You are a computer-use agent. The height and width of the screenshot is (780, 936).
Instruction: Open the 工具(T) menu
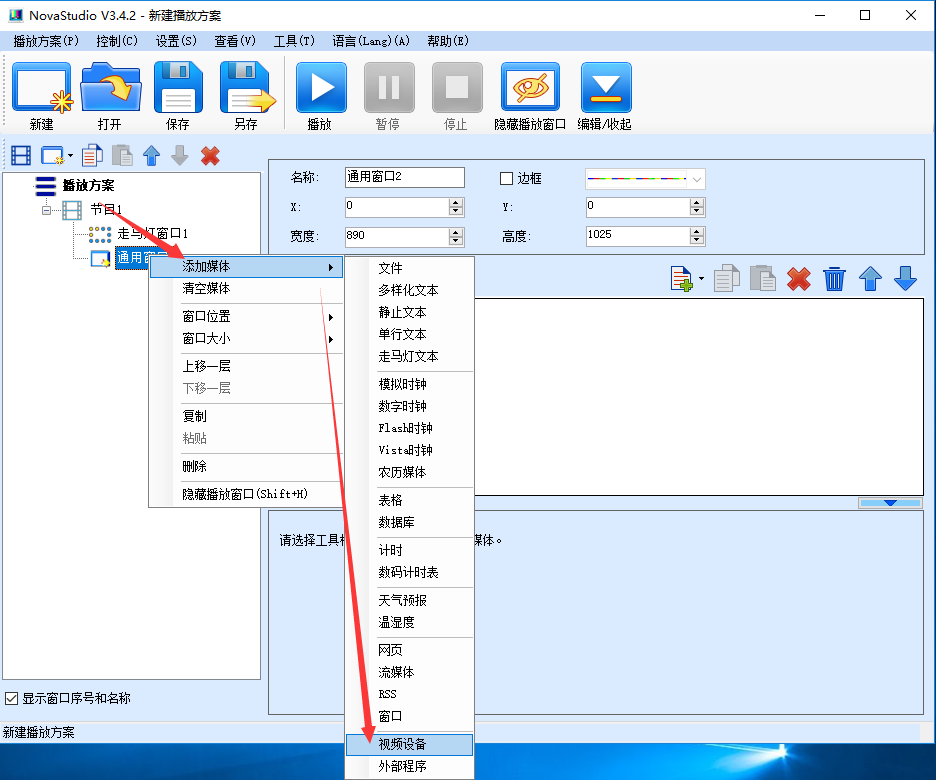[294, 41]
